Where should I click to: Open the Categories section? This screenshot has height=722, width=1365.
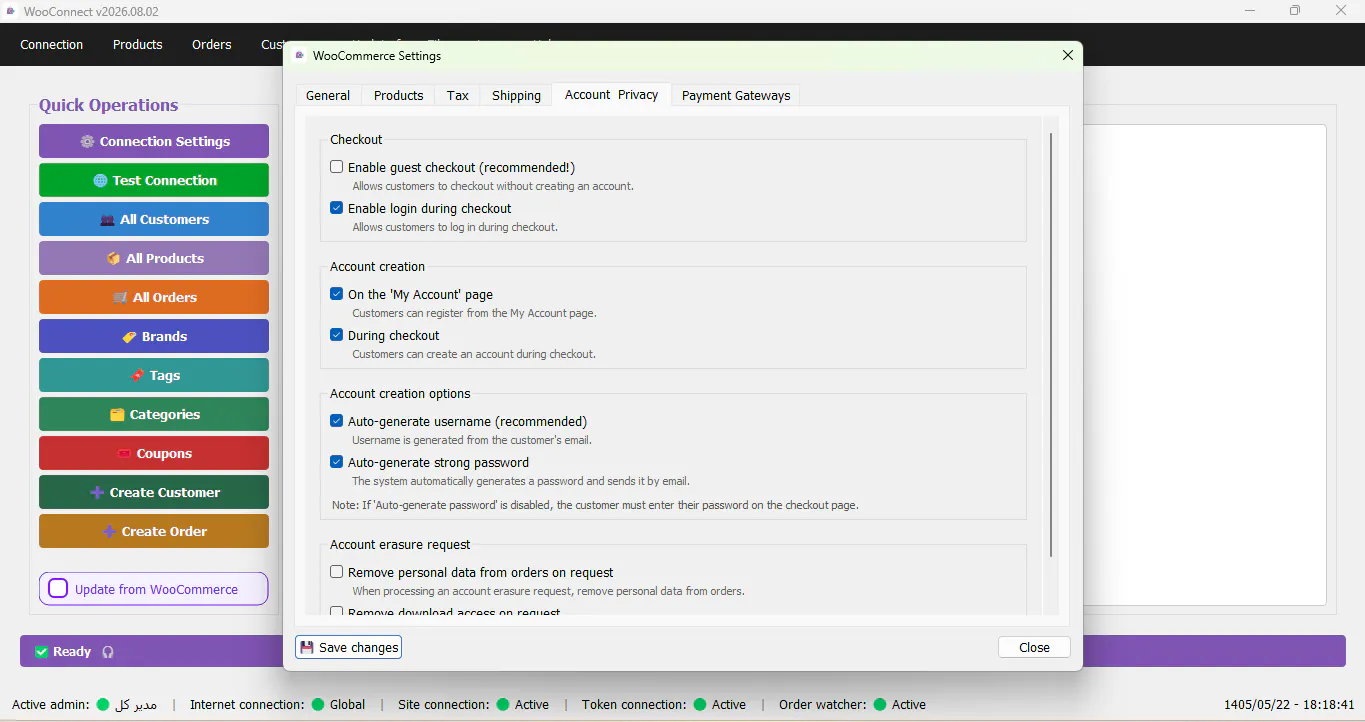coord(154,414)
